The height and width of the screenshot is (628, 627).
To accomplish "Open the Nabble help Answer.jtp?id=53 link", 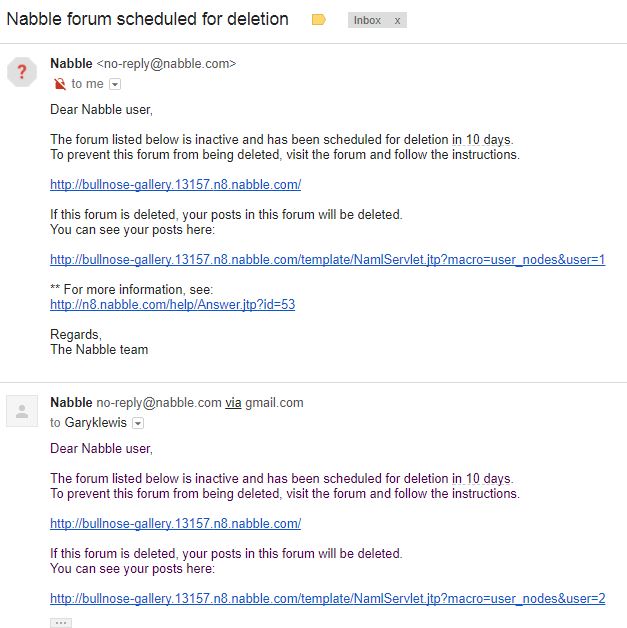I will [172, 305].
